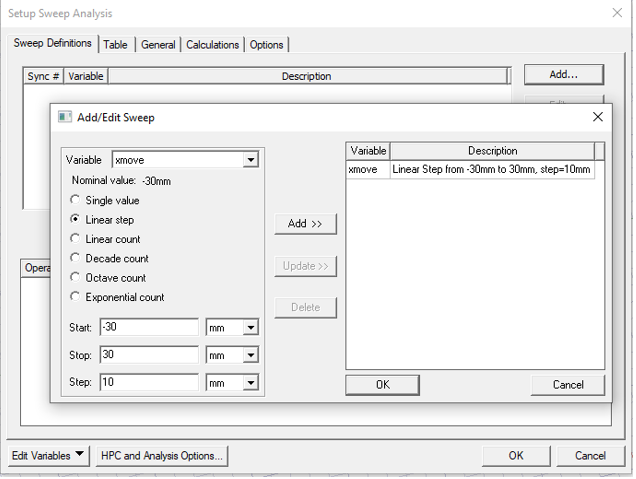The width and height of the screenshot is (636, 479).
Task: Choose the Decade count option
Action: (x=76, y=258)
